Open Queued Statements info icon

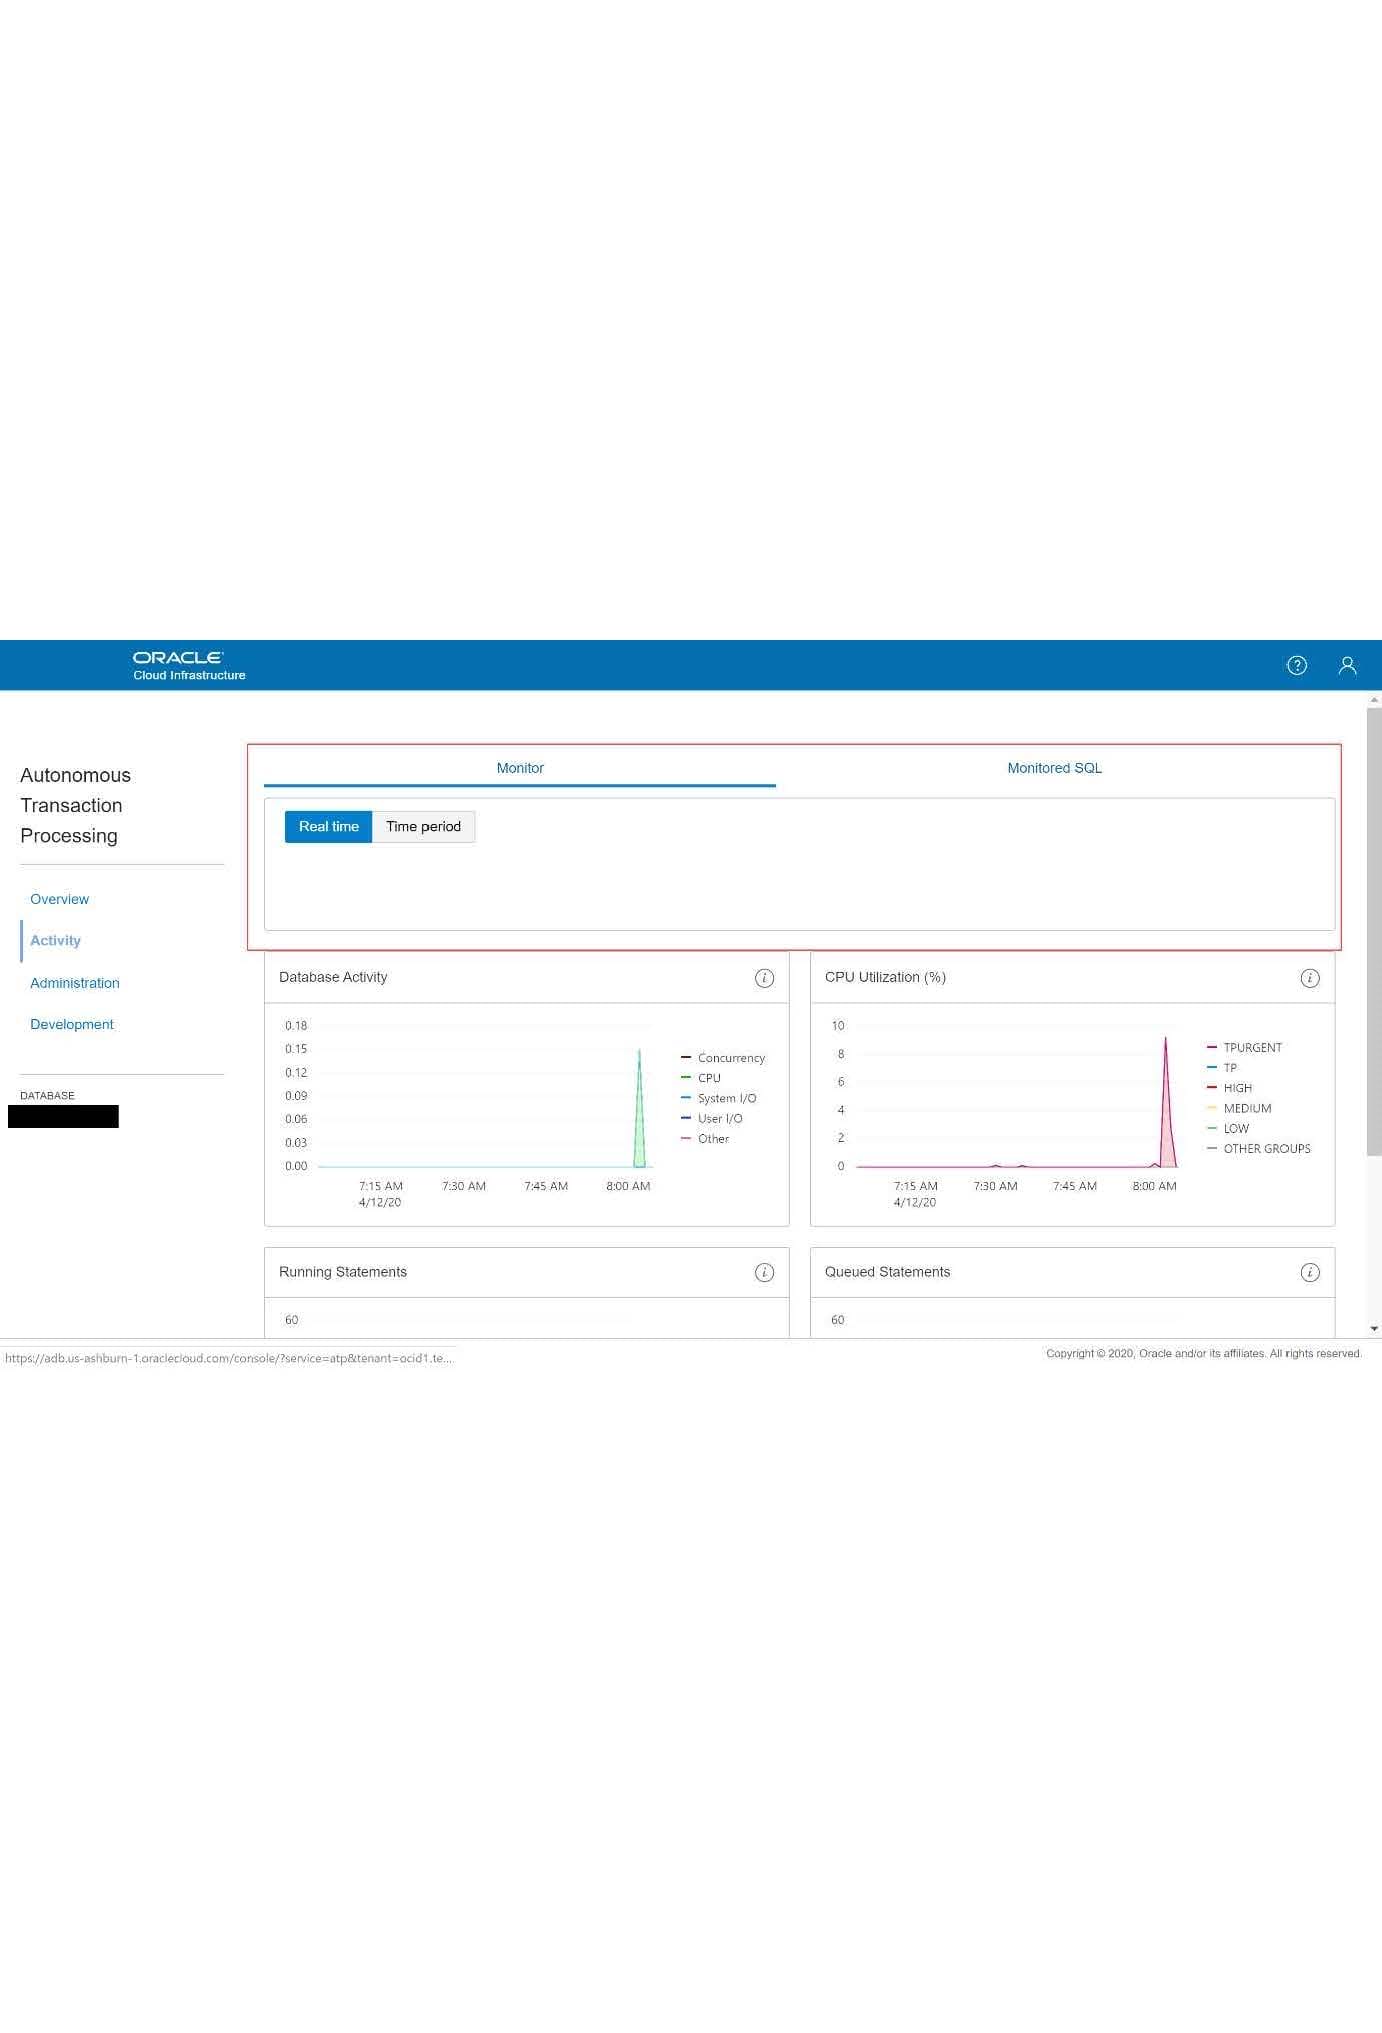coord(1309,1272)
